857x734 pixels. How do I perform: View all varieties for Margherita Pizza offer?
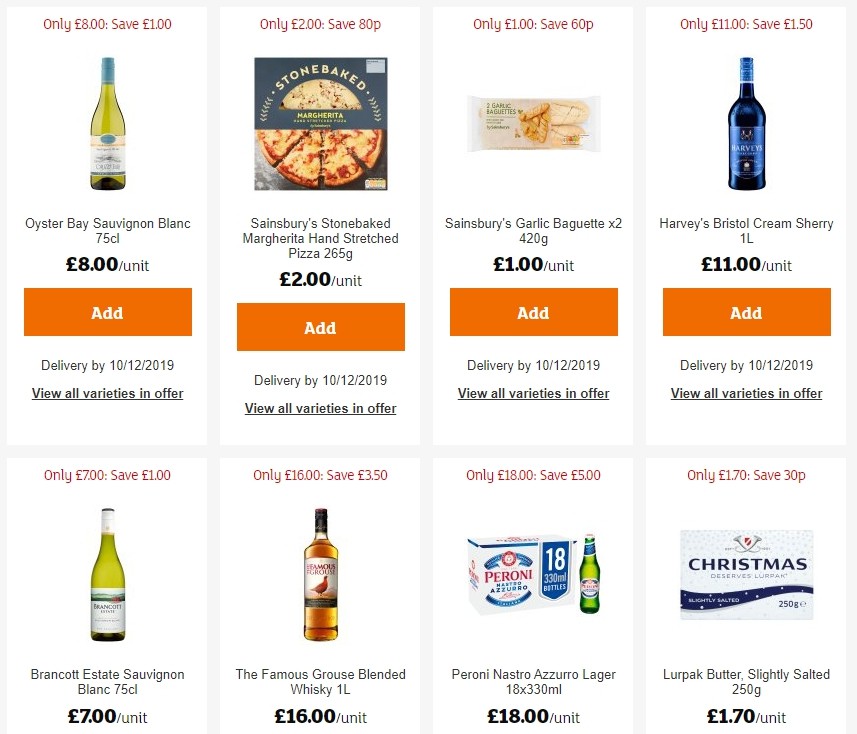320,408
